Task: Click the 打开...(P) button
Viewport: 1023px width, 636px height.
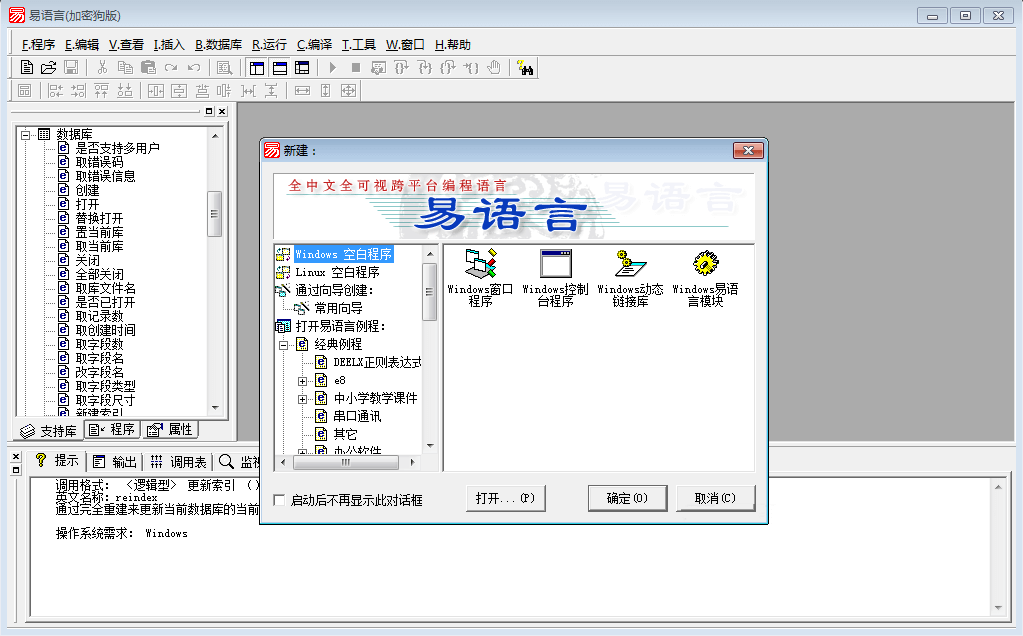Action: pyautogui.click(x=506, y=498)
